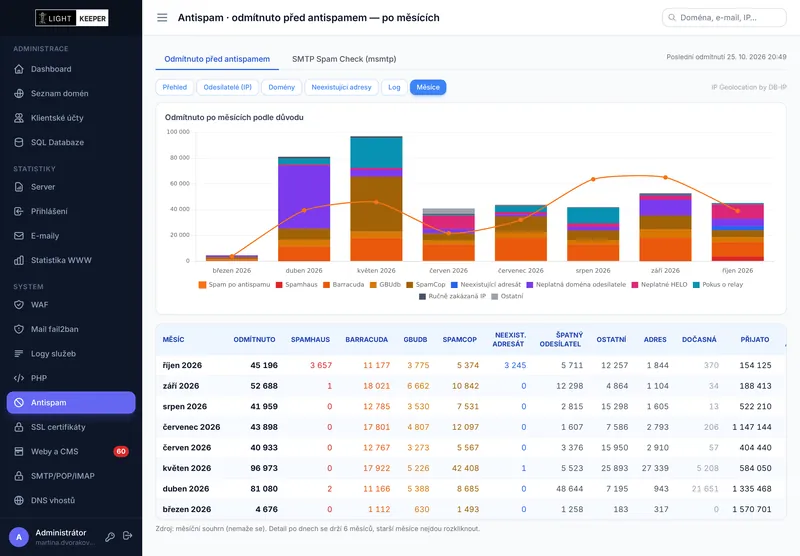Click the DNS vhostů globe icon
This screenshot has height=556, width=800.
(x=19, y=500)
